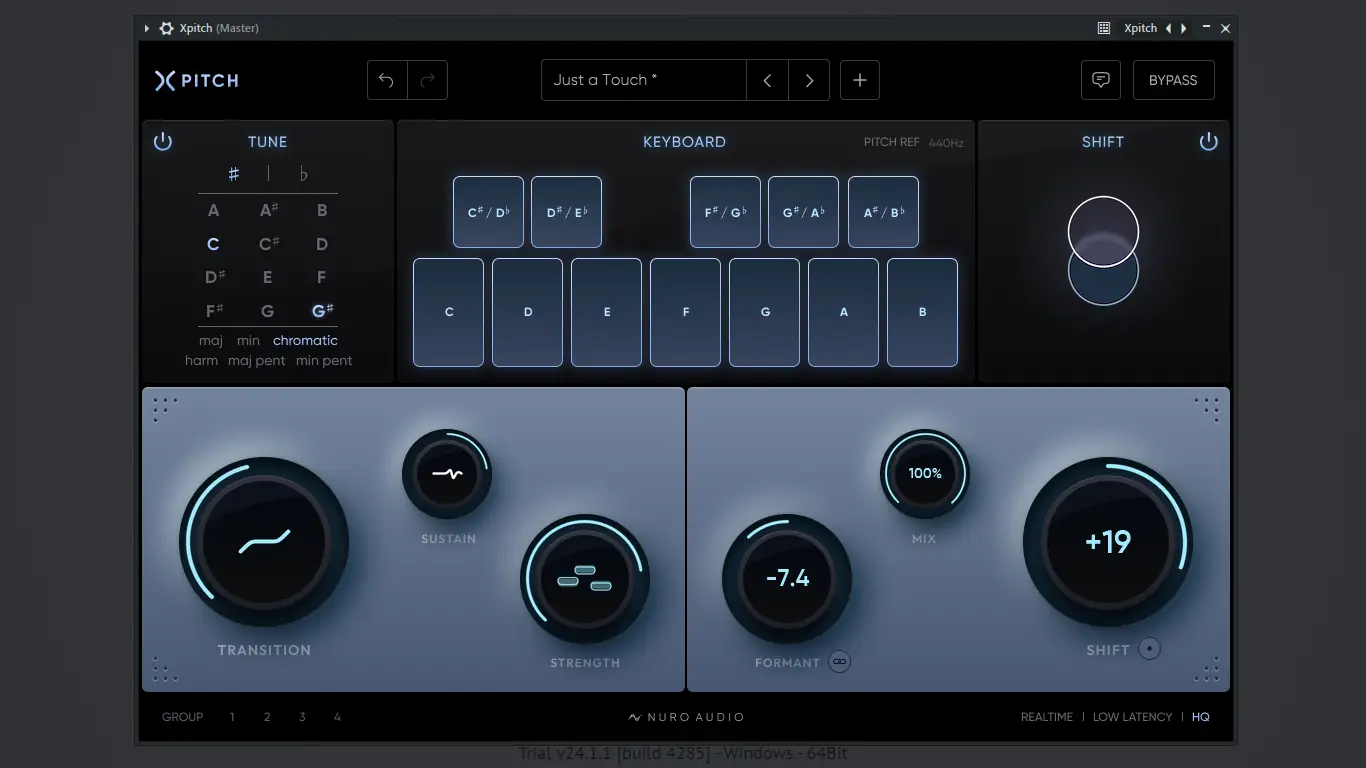
Task: Toggle the formant link icon
Action: pyautogui.click(x=840, y=662)
